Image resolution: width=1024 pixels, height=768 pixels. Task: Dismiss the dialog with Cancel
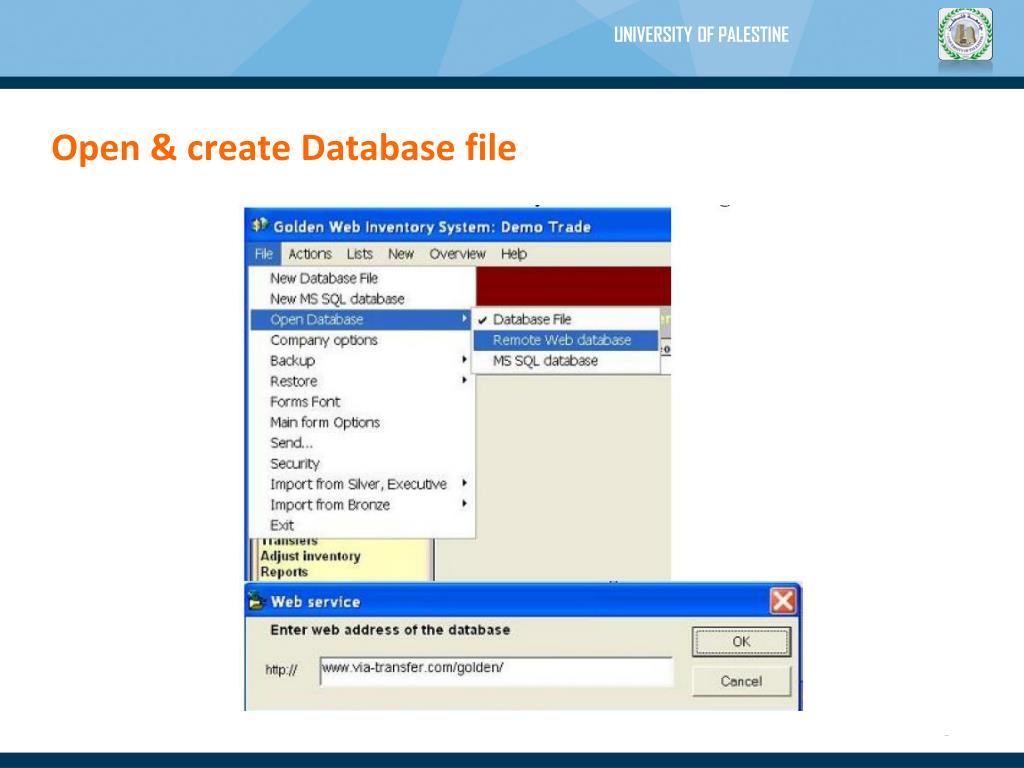(741, 682)
